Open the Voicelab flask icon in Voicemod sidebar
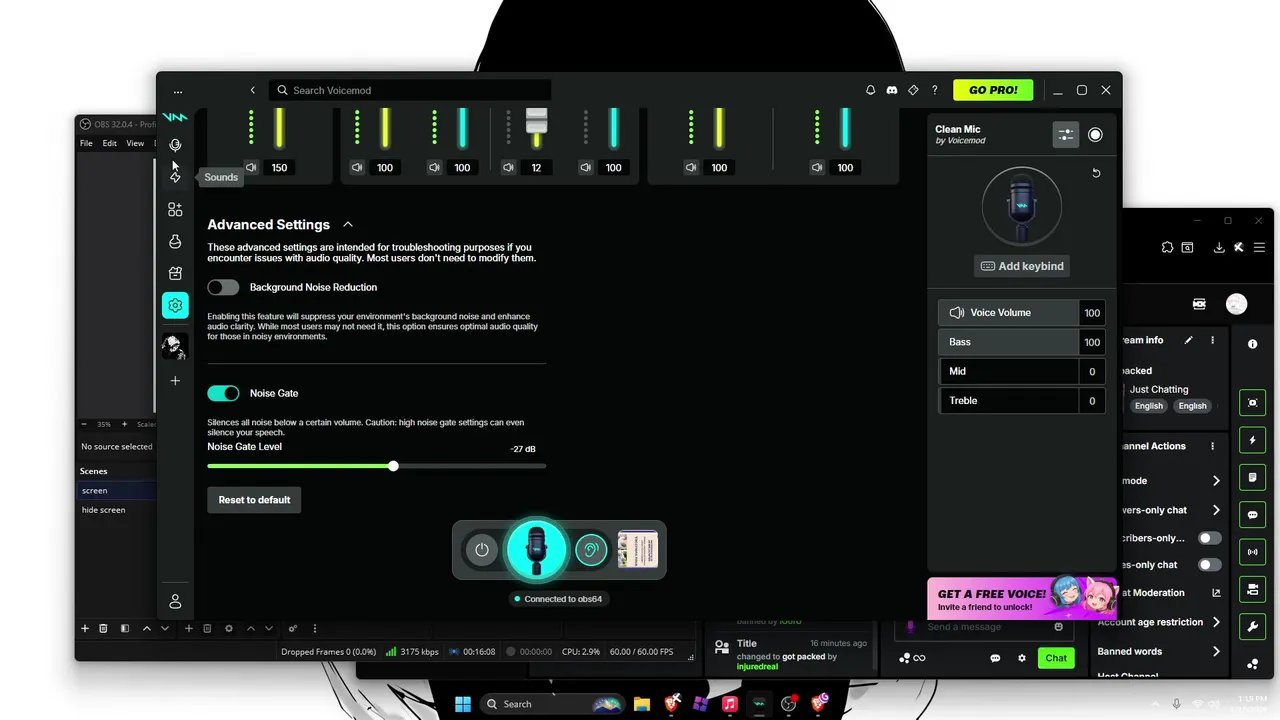Viewport: 1280px width, 720px height. (175, 241)
